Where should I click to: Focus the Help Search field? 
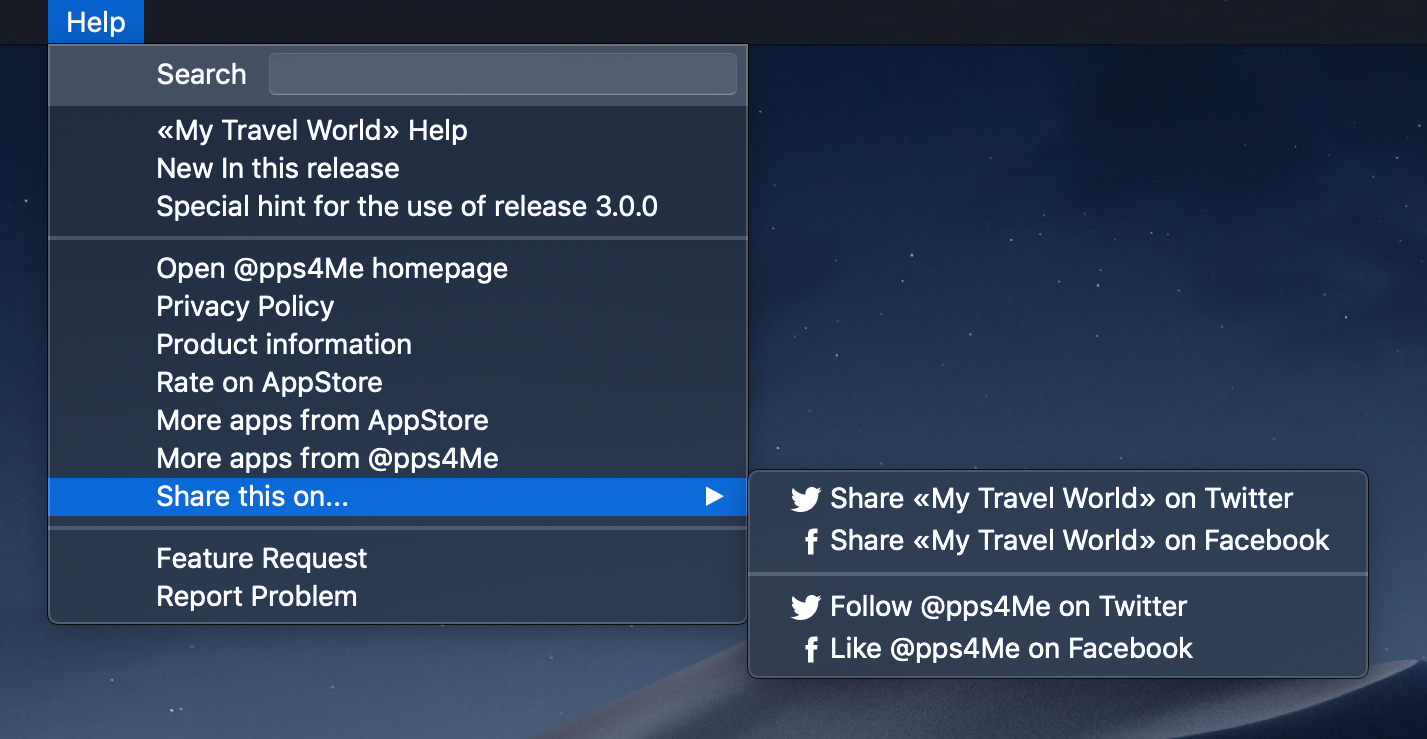coord(503,75)
